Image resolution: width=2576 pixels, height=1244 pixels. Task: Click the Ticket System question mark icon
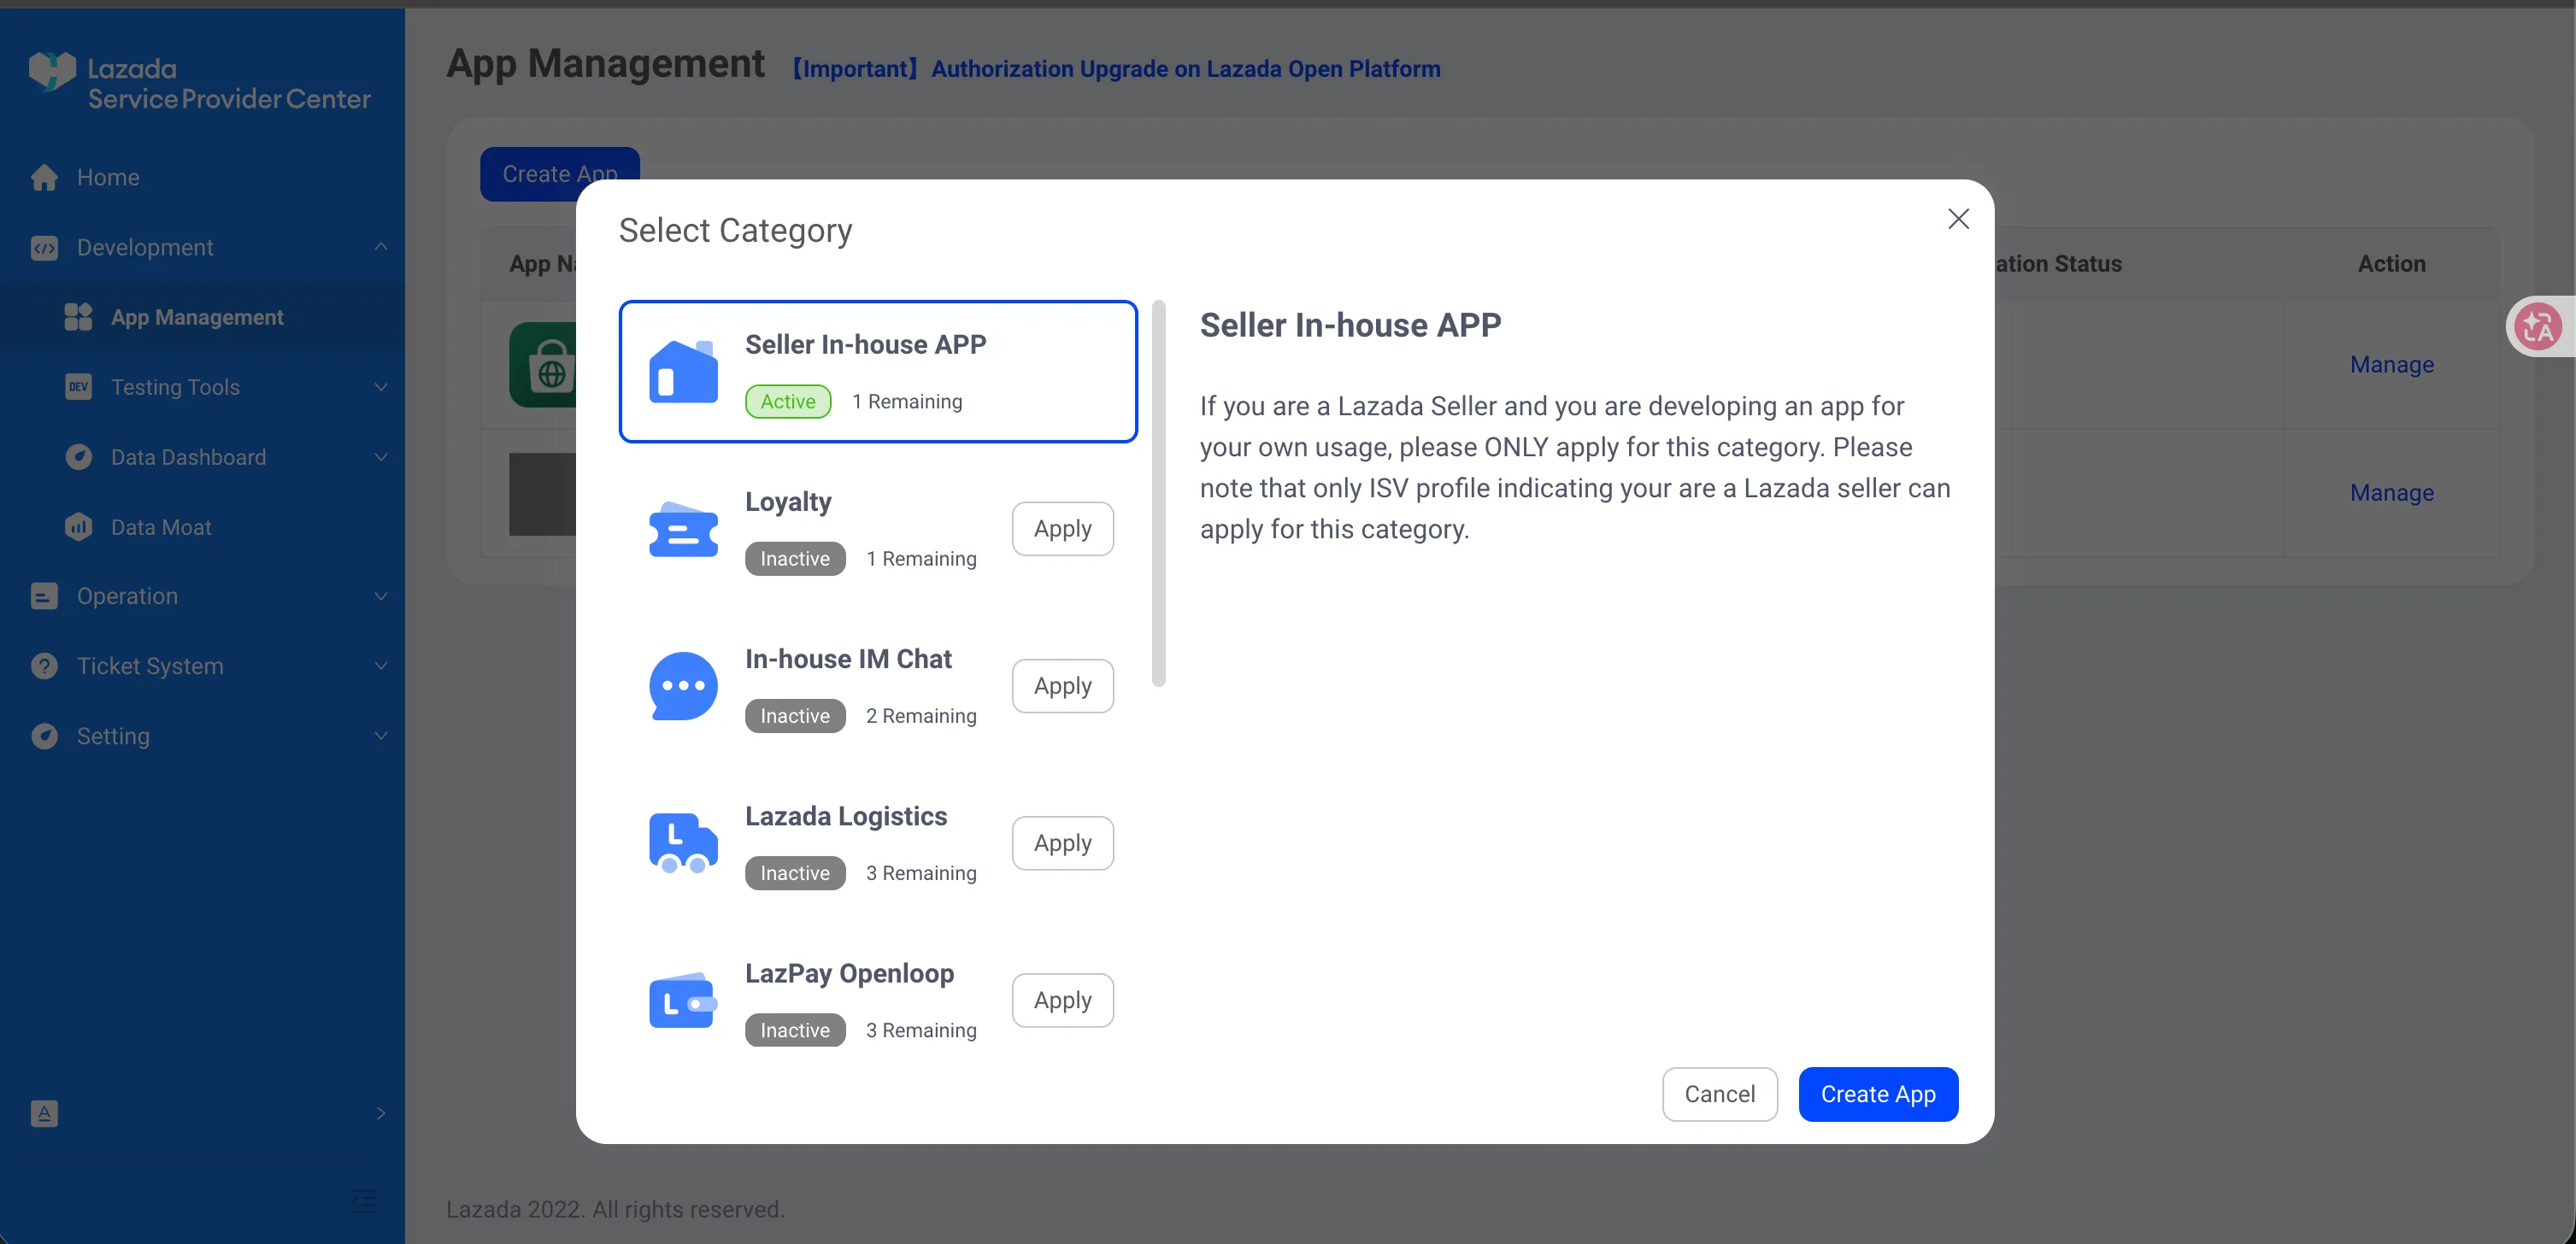(x=44, y=666)
